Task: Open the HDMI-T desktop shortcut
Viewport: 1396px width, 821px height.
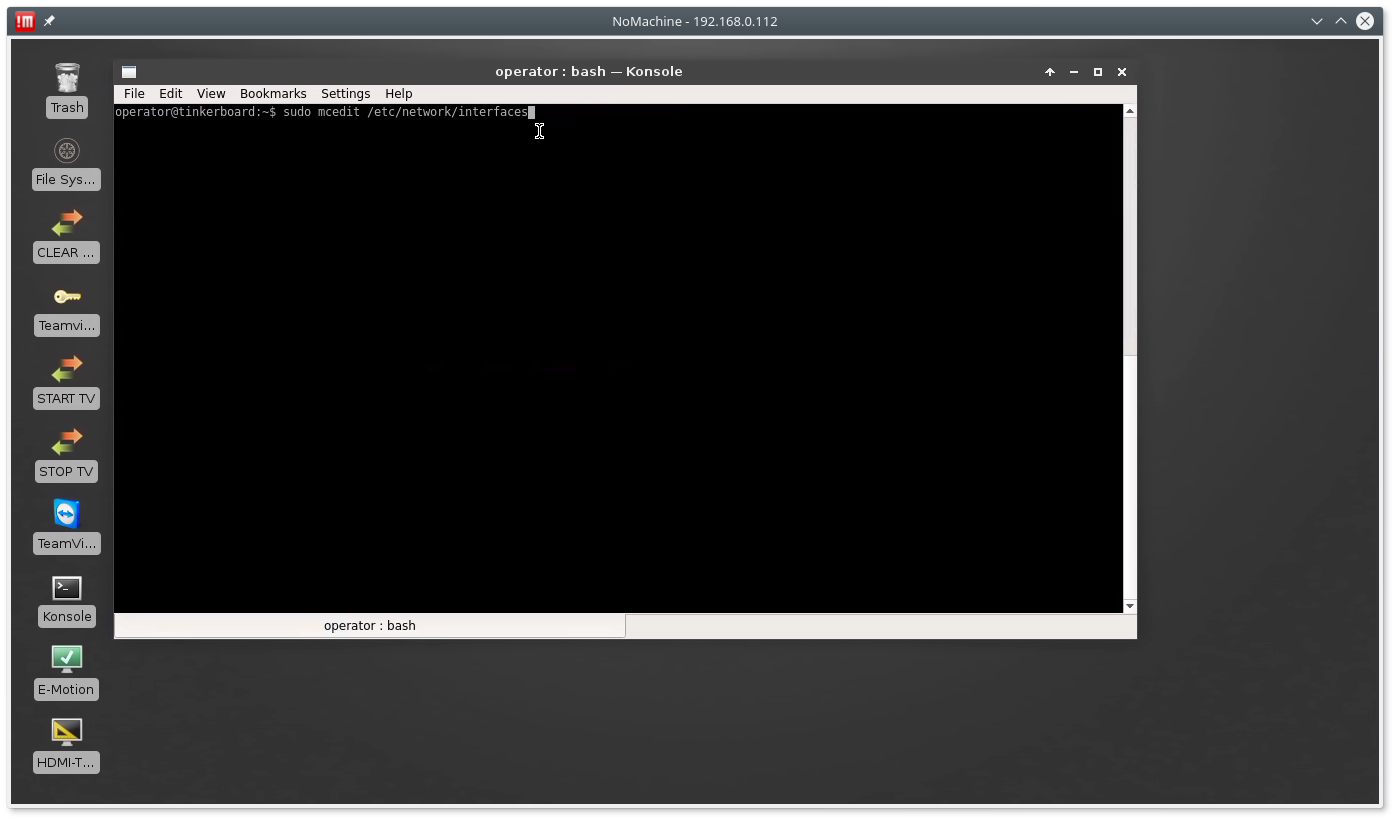Action: click(67, 733)
